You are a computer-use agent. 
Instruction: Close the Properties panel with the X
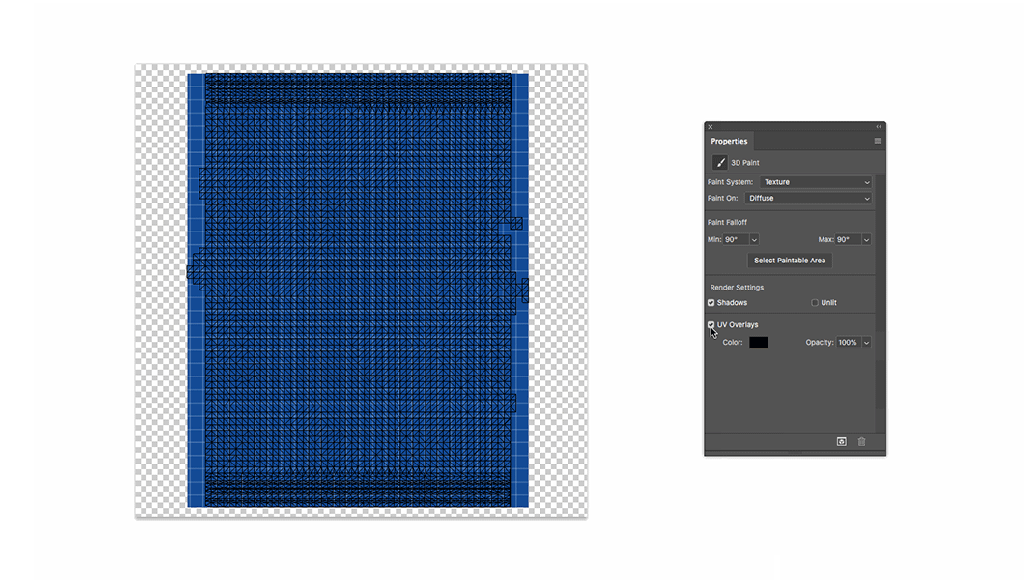click(x=710, y=127)
